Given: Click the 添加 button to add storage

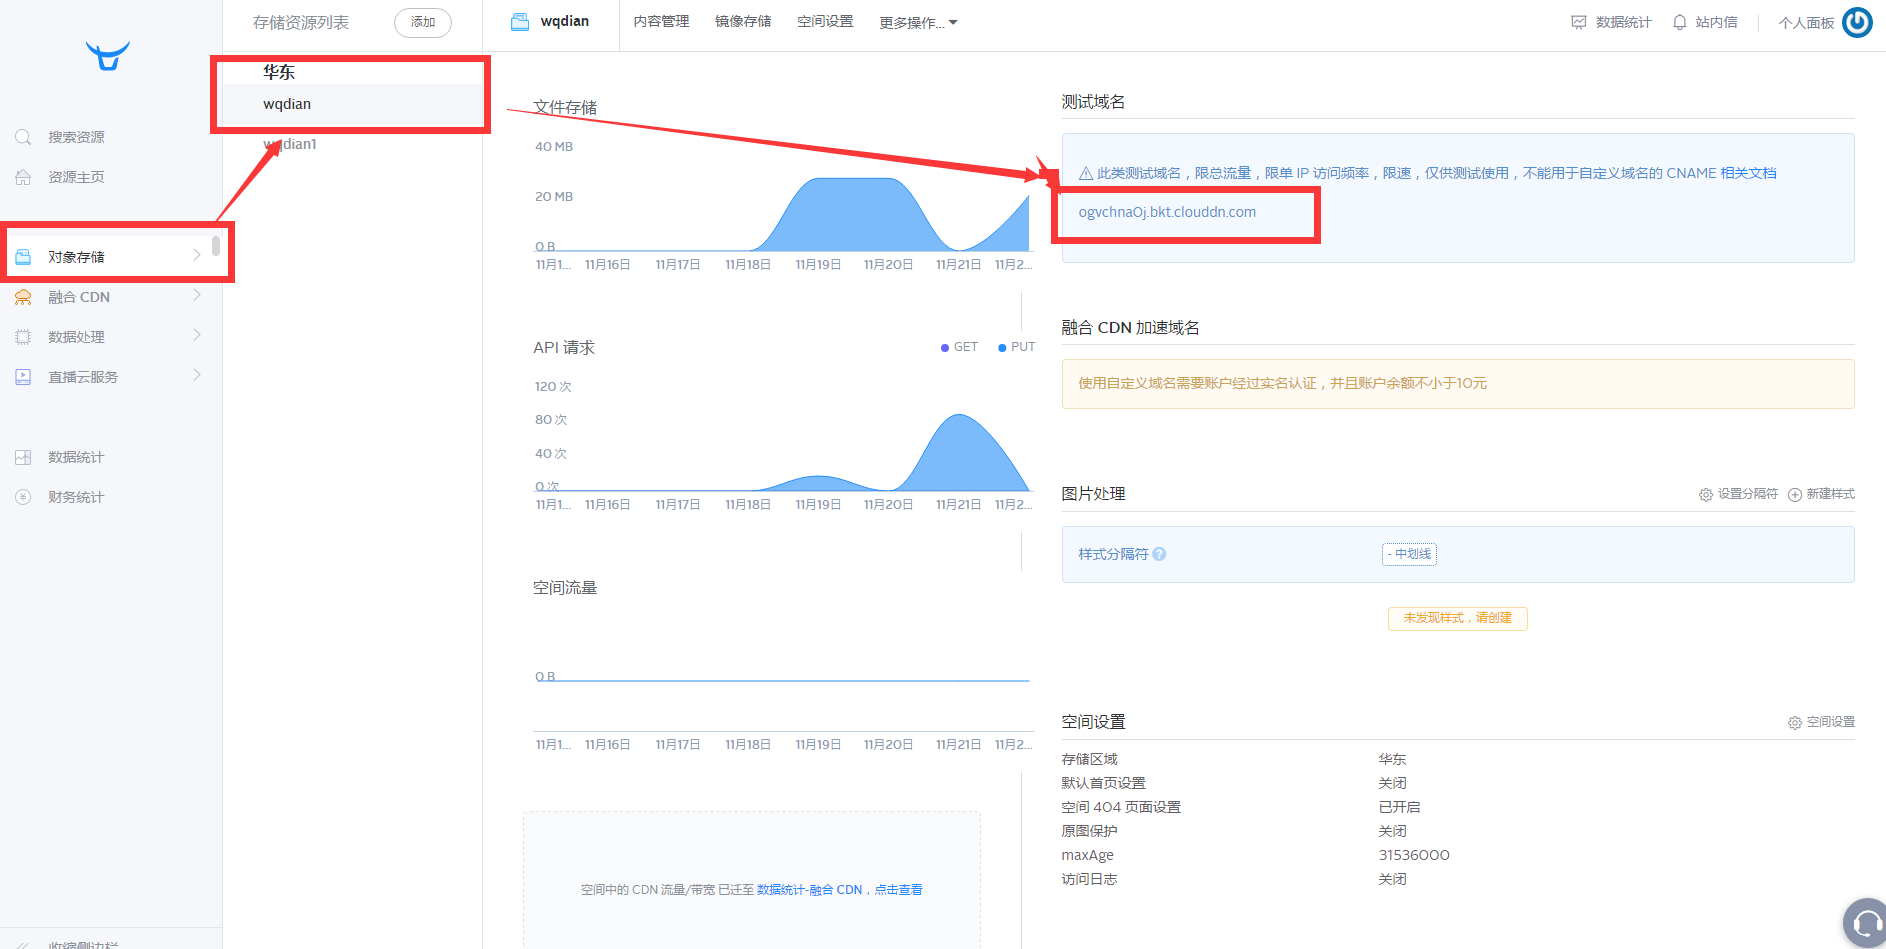Looking at the screenshot, I should point(422,22).
